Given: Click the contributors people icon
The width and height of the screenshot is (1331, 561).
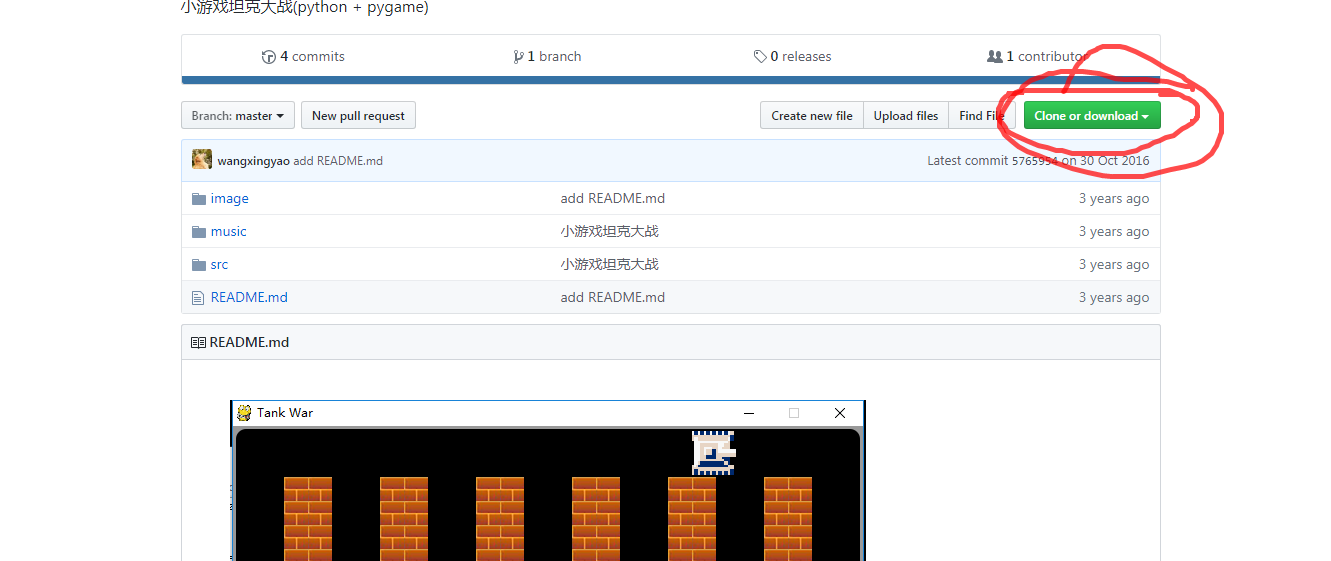Looking at the screenshot, I should point(994,57).
